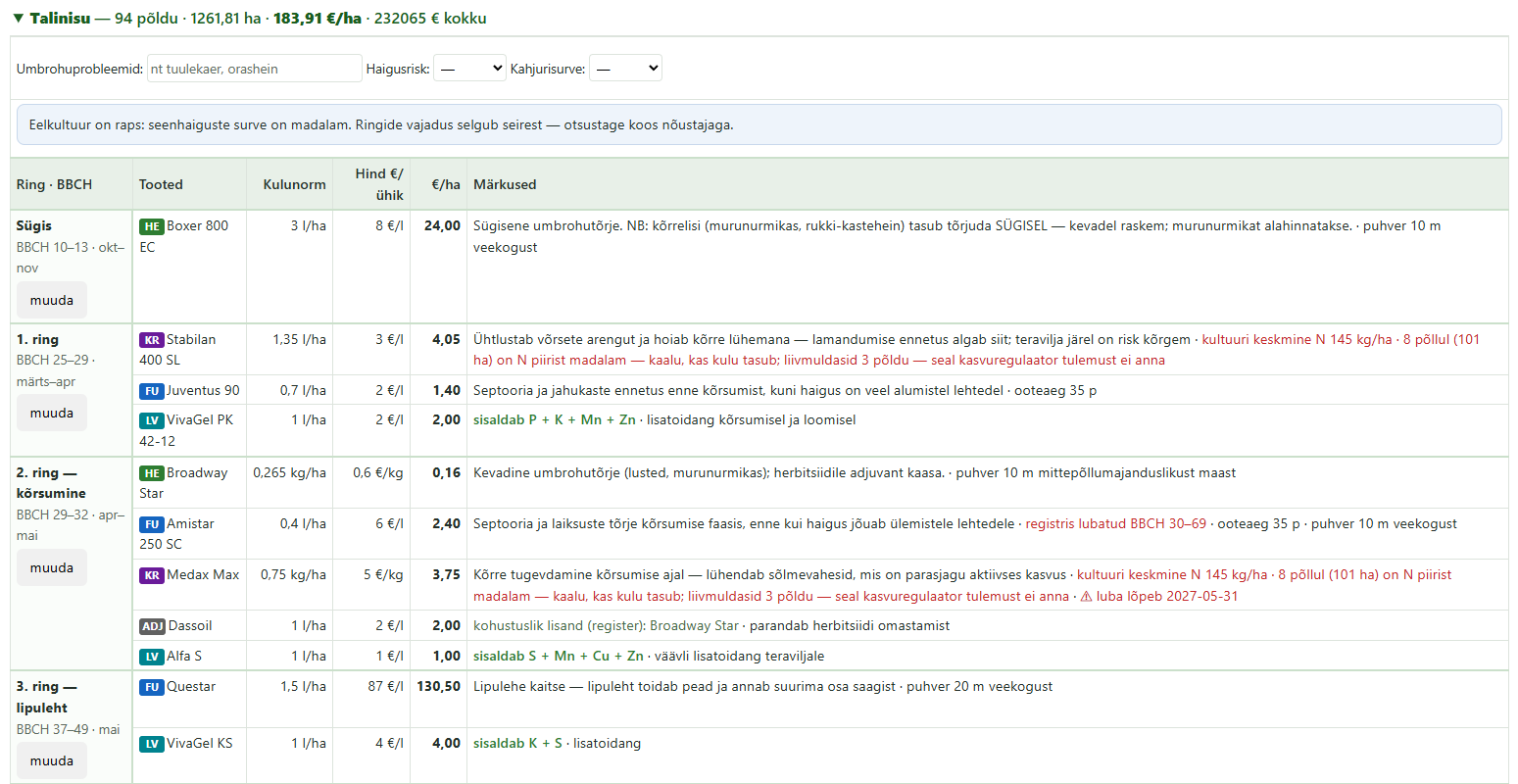Screen dimensions: 1518x784
Task: Click the 130,50 €/ha value for Questar
Action: 440,687
